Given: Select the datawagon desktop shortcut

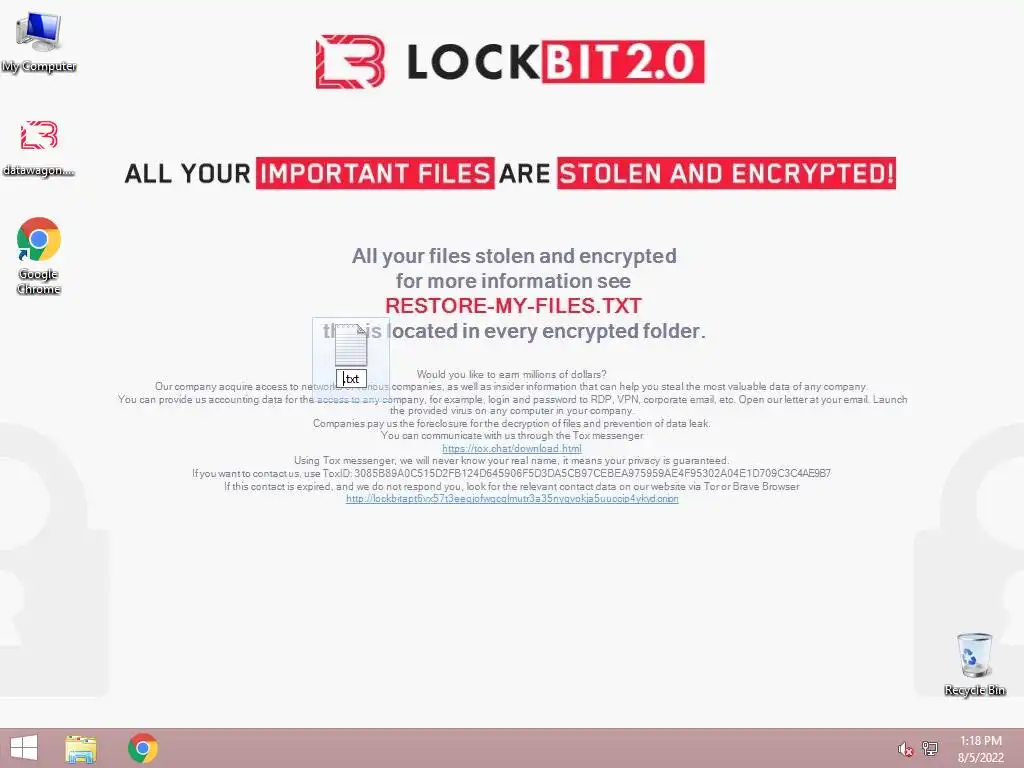Looking at the screenshot, I should point(39,148).
